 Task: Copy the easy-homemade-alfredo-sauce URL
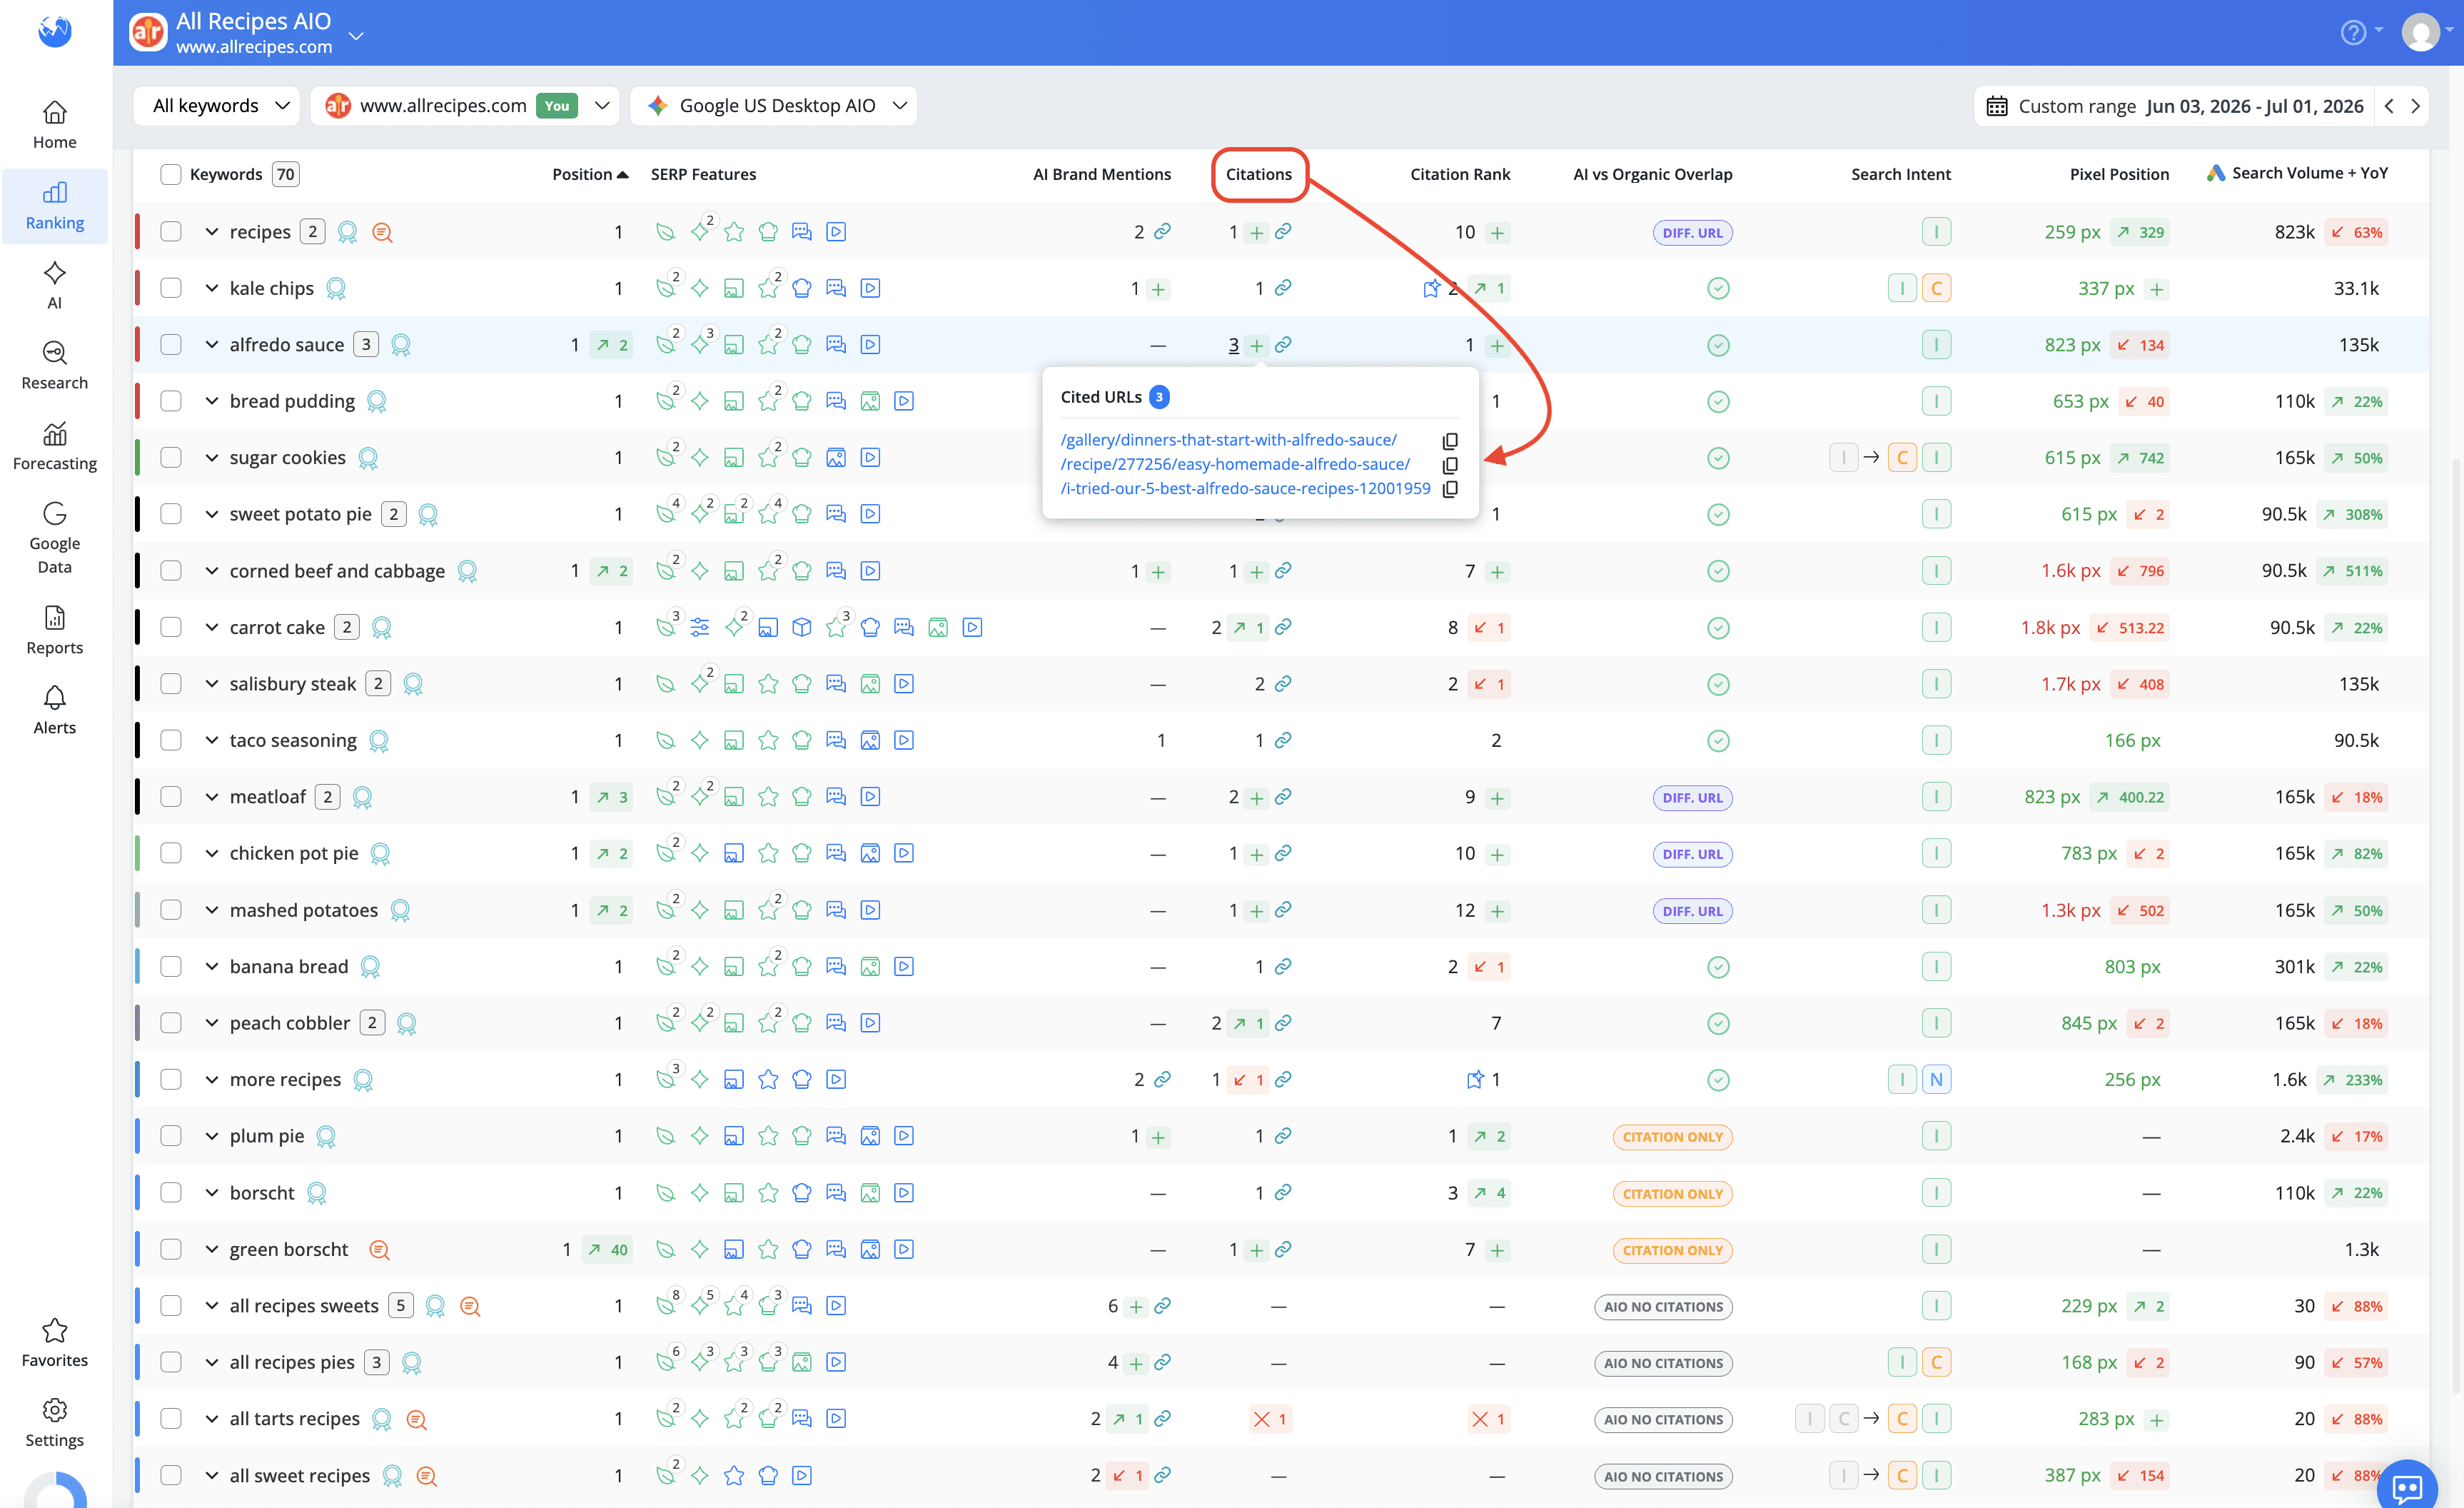point(1450,465)
